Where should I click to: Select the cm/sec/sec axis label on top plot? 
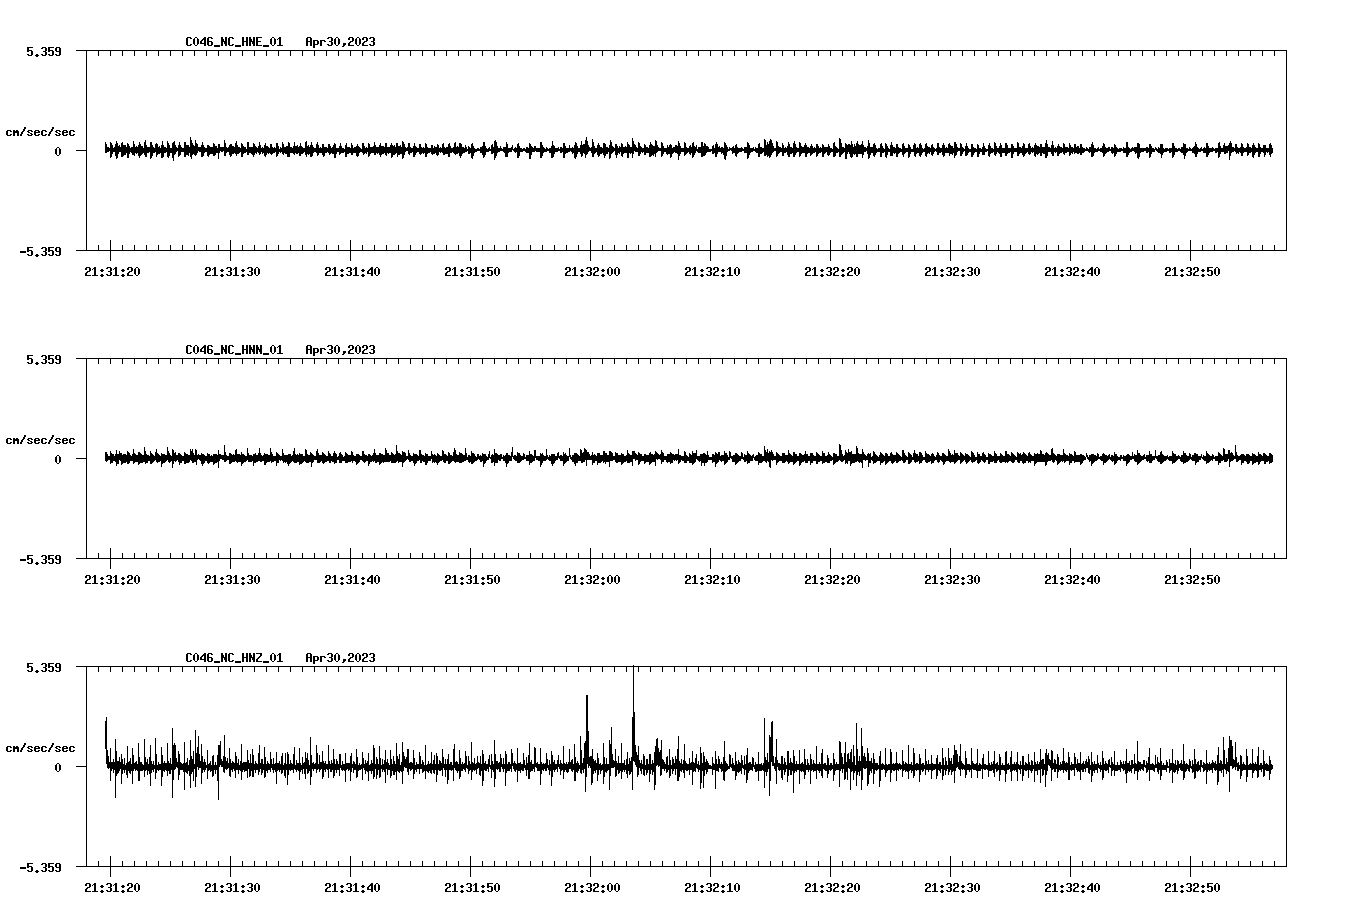tap(41, 131)
